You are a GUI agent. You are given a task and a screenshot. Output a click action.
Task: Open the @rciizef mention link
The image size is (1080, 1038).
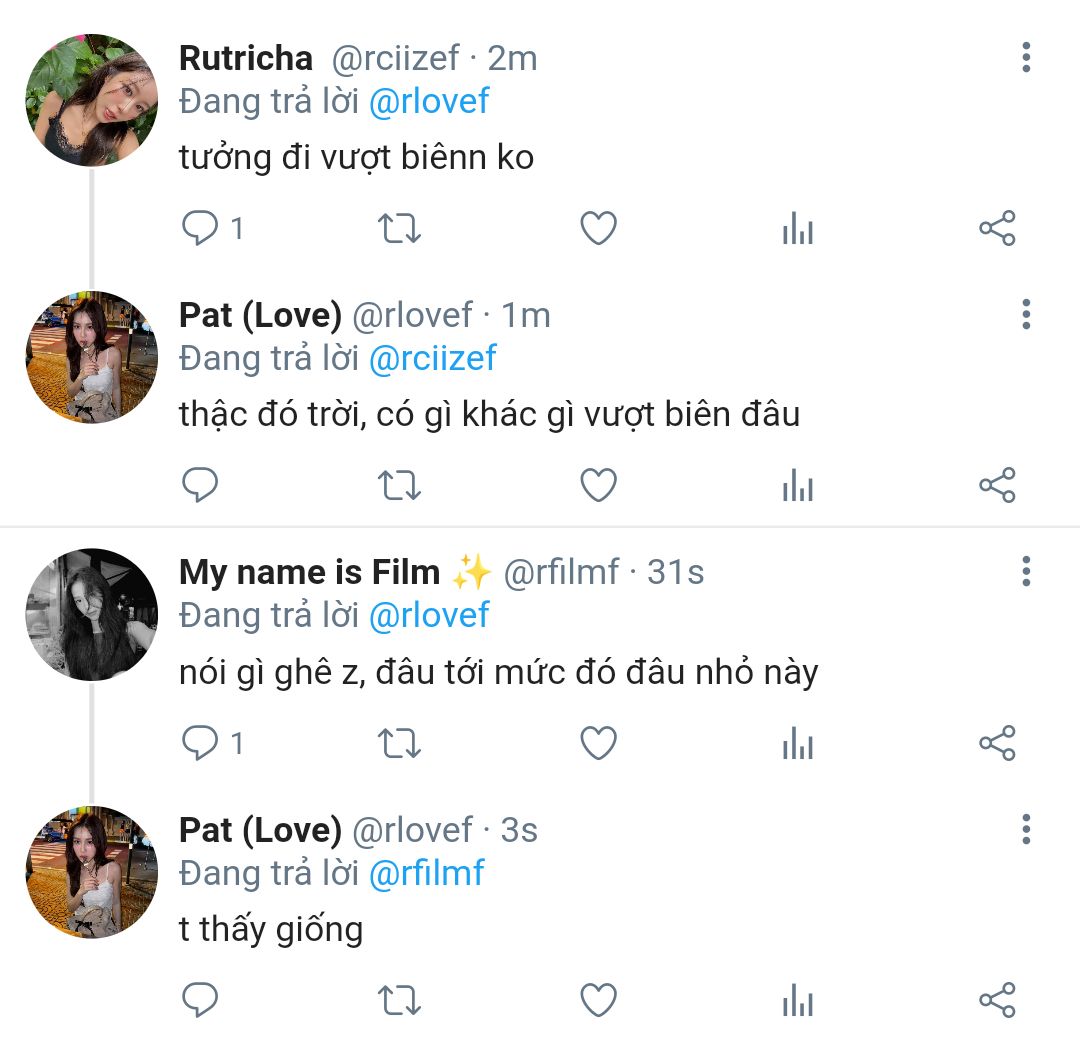432,358
